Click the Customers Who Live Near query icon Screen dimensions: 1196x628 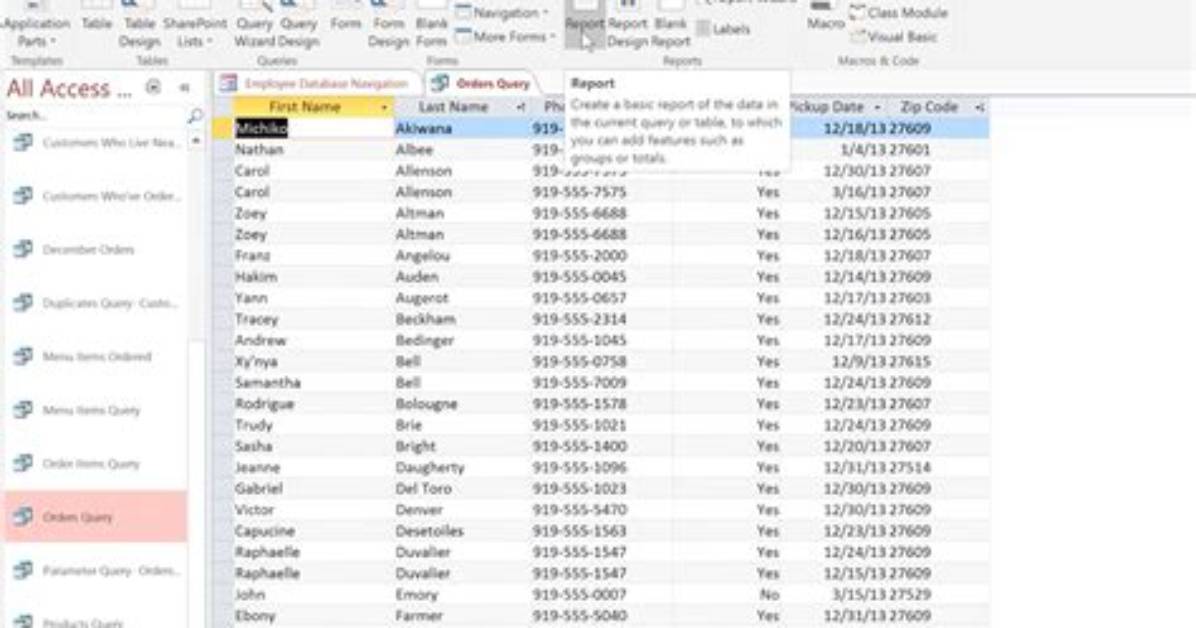[23, 142]
